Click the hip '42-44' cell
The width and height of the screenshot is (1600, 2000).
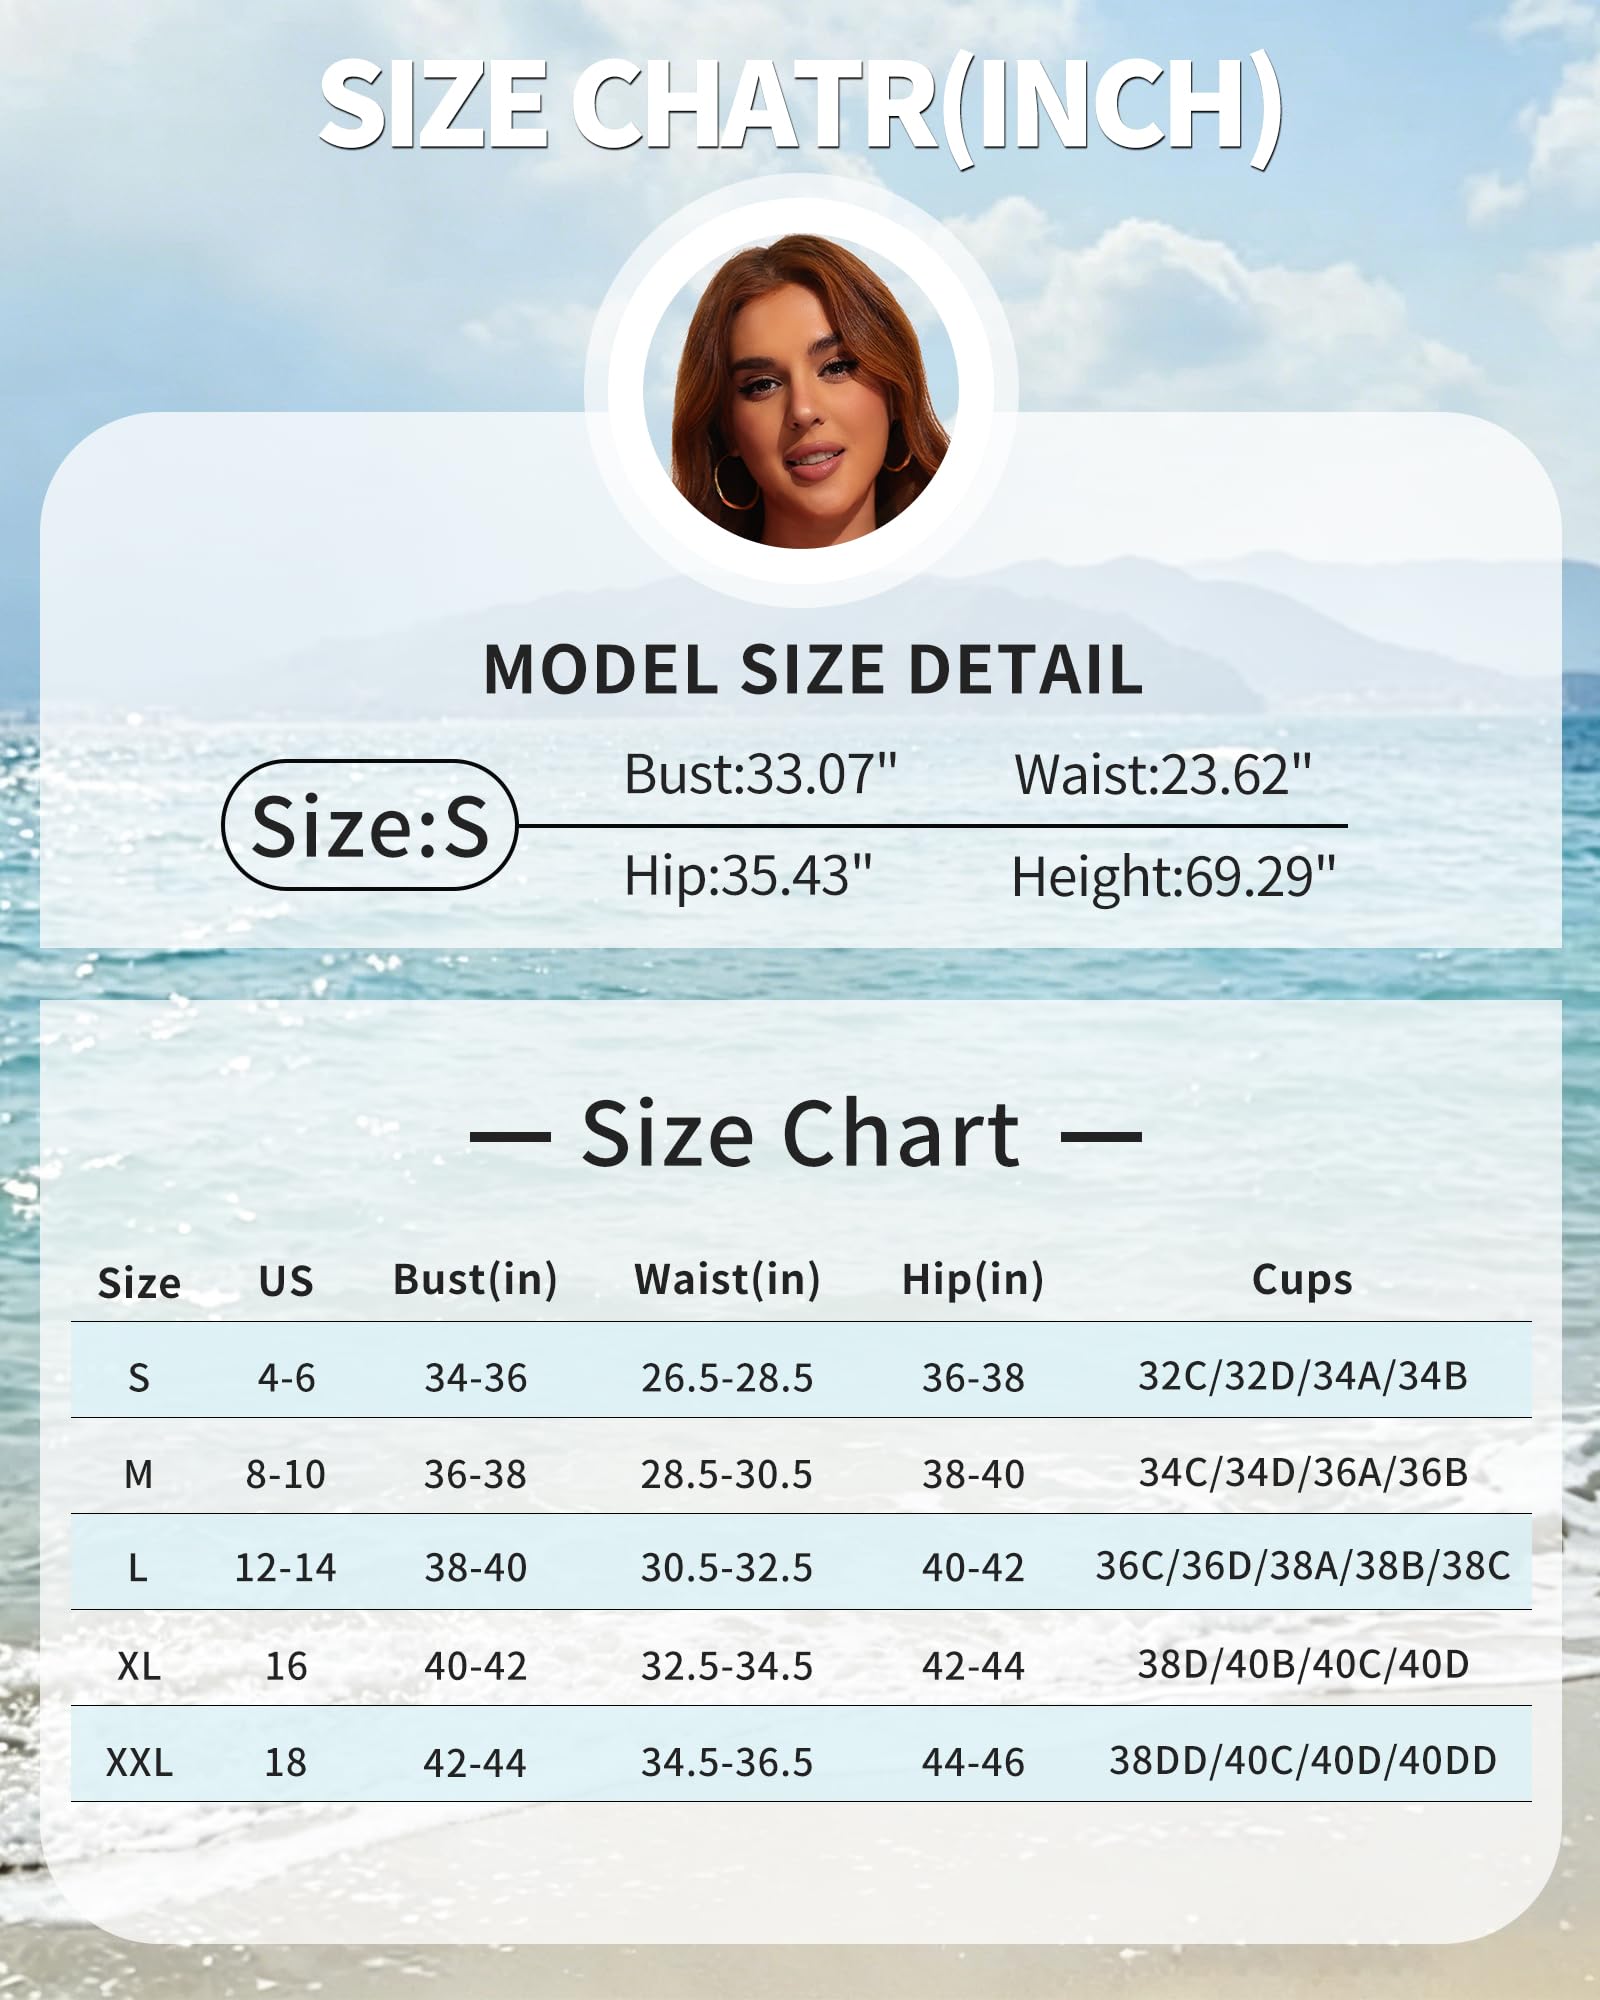(x=973, y=1666)
